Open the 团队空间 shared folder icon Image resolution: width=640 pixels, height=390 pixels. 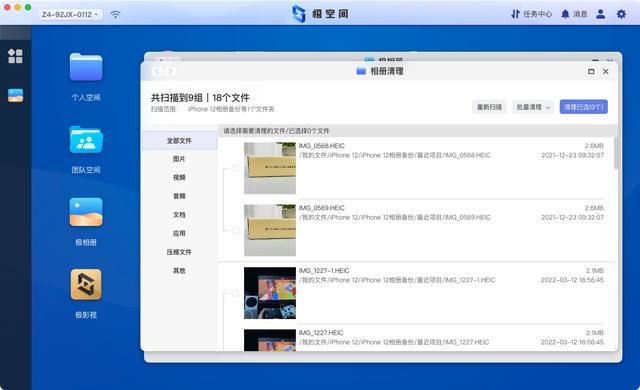click(x=86, y=140)
